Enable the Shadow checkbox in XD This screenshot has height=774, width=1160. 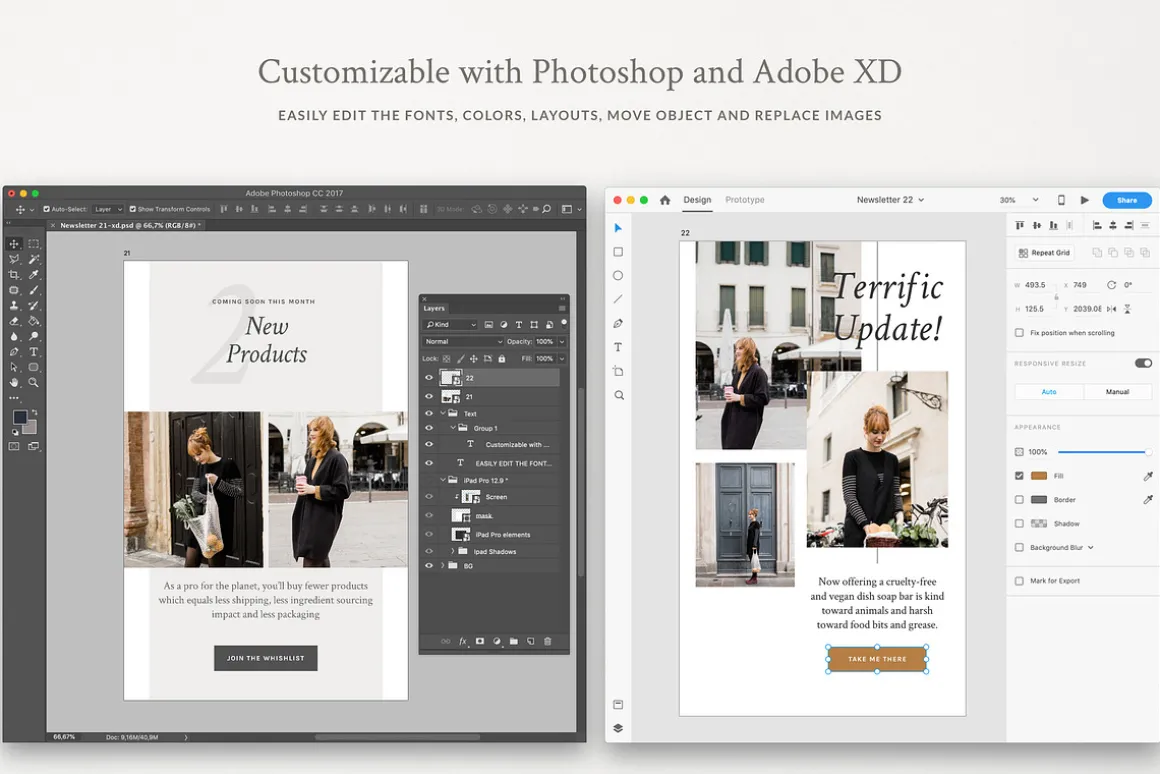(1019, 523)
